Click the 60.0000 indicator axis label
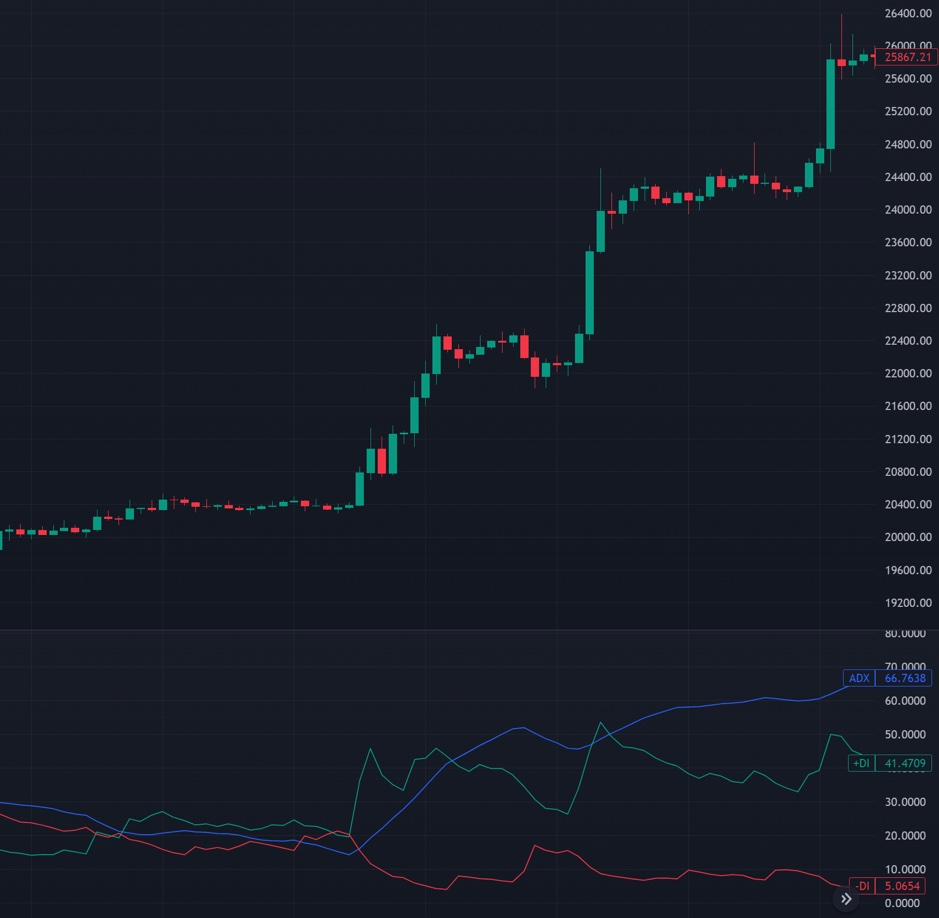939x918 pixels. pos(905,701)
